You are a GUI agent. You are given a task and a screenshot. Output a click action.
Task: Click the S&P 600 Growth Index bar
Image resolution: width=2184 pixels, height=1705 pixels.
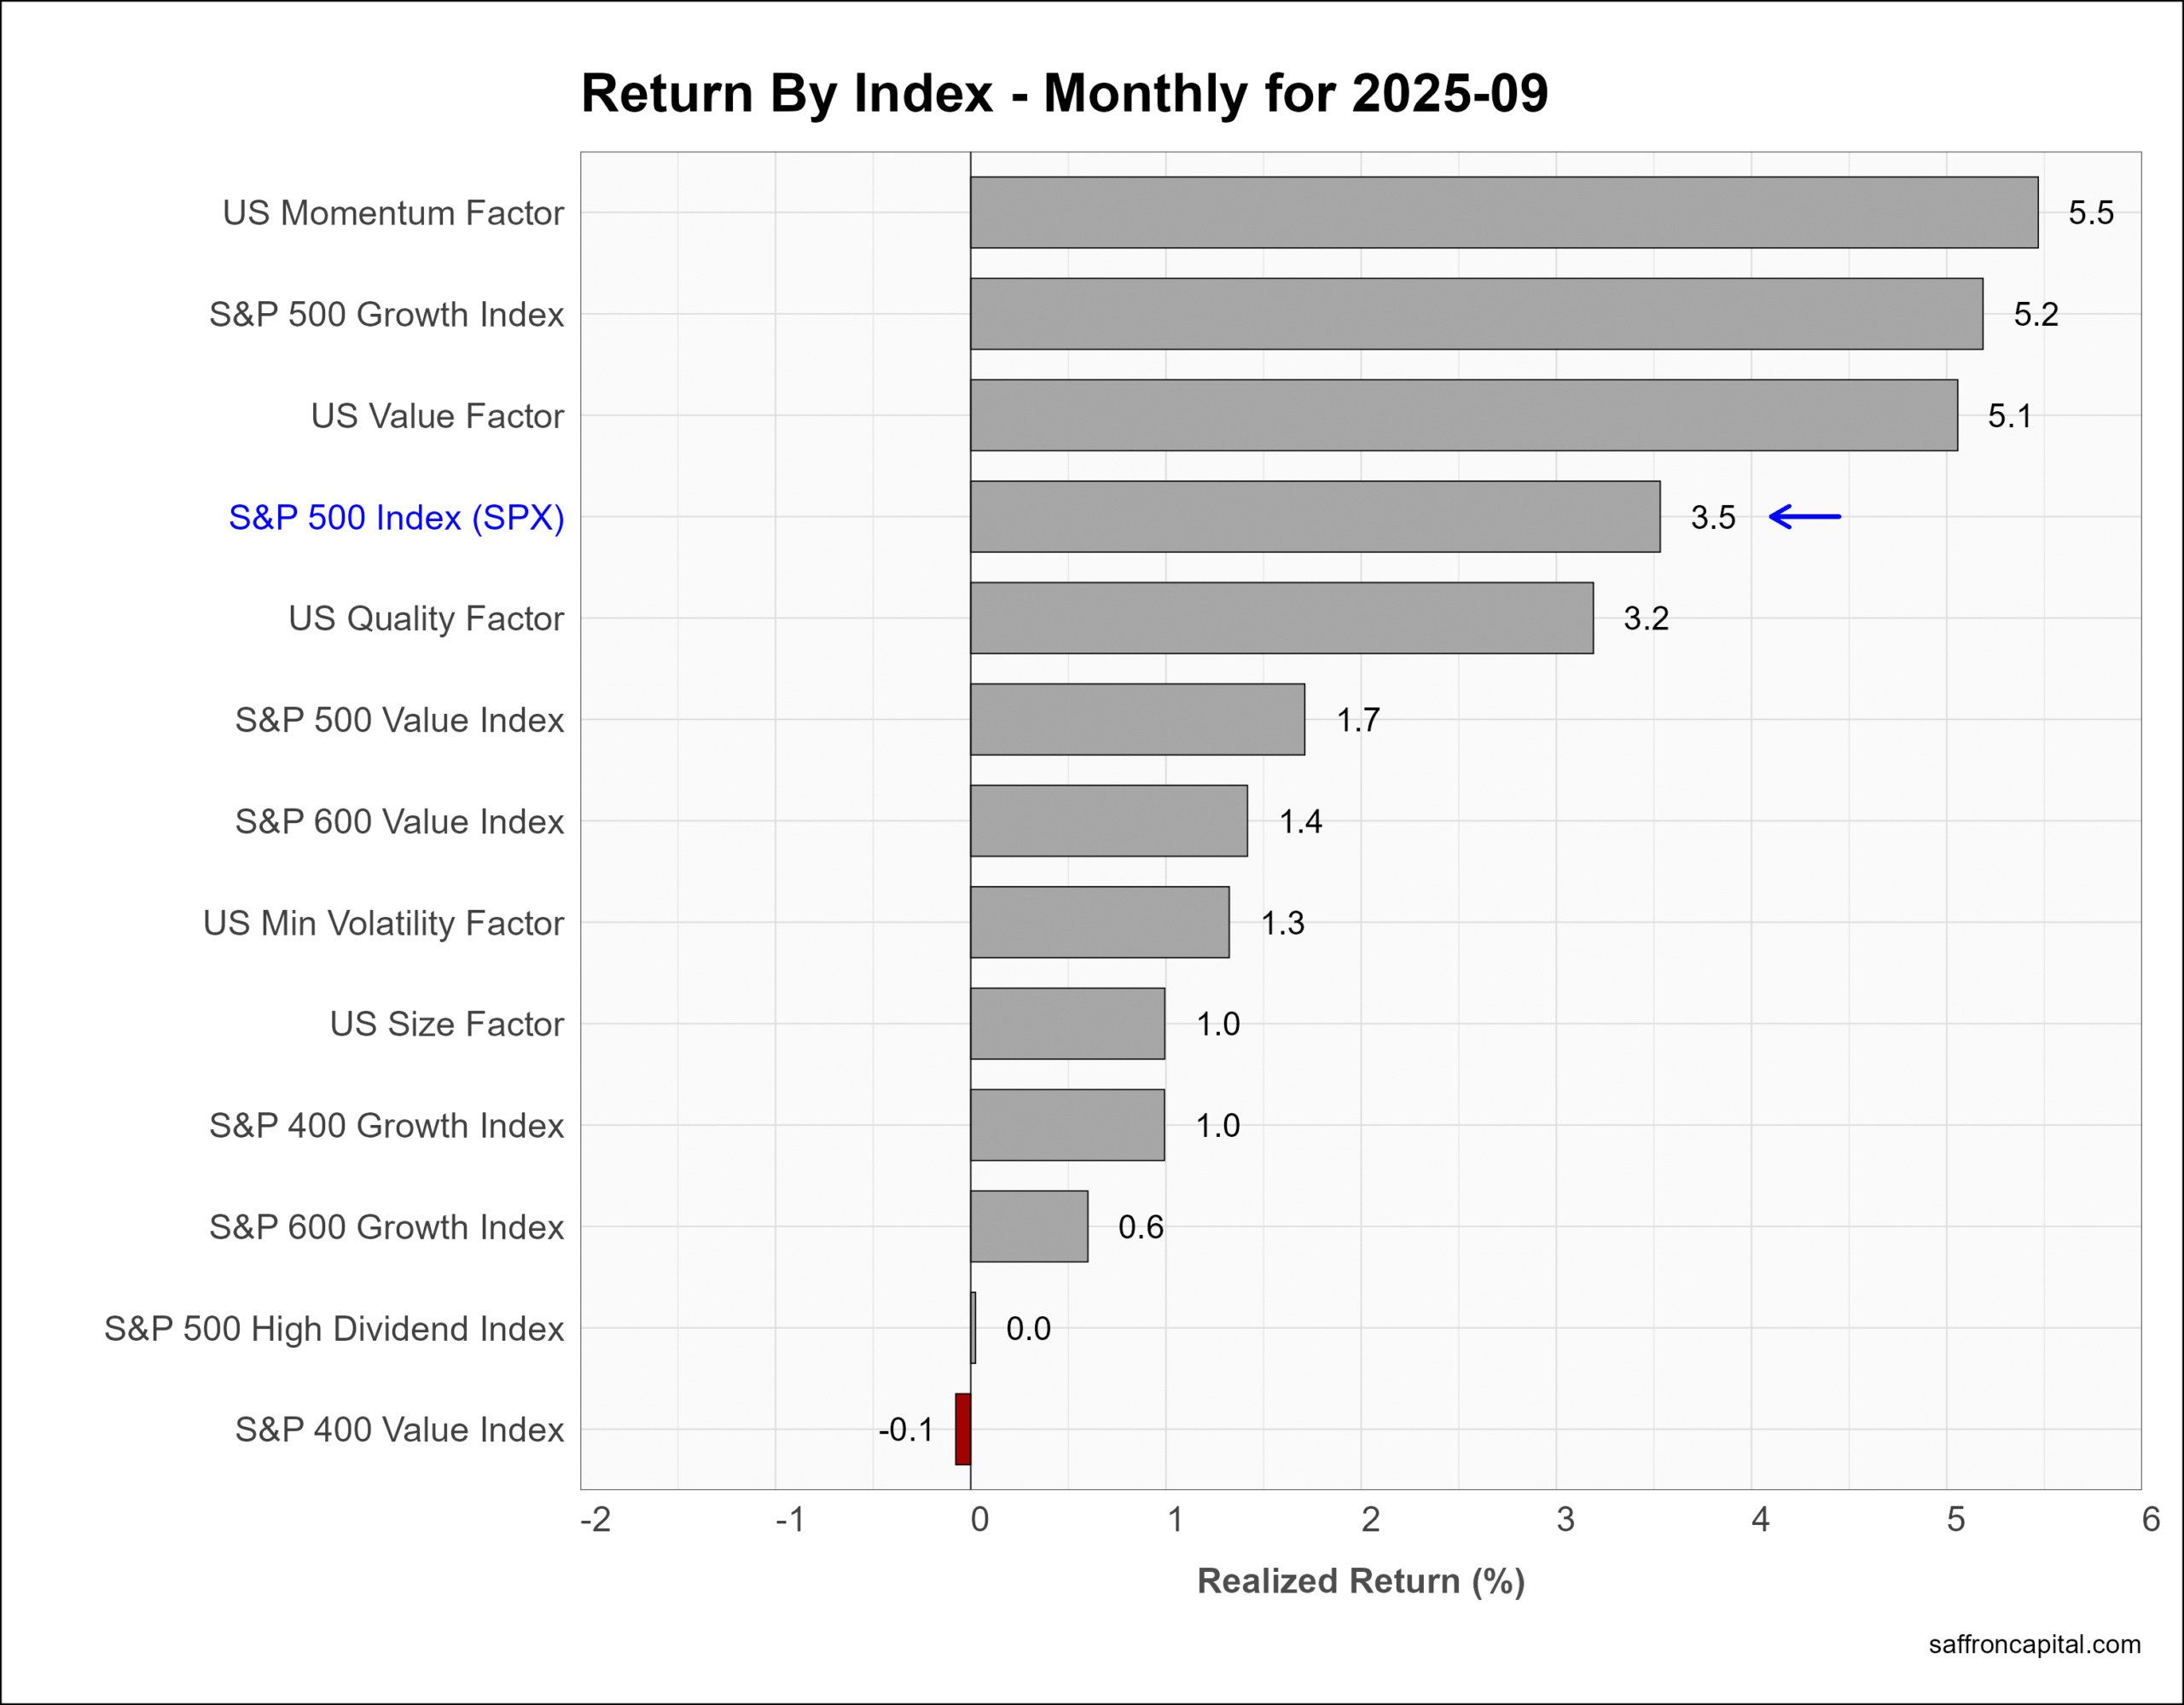(1028, 1226)
